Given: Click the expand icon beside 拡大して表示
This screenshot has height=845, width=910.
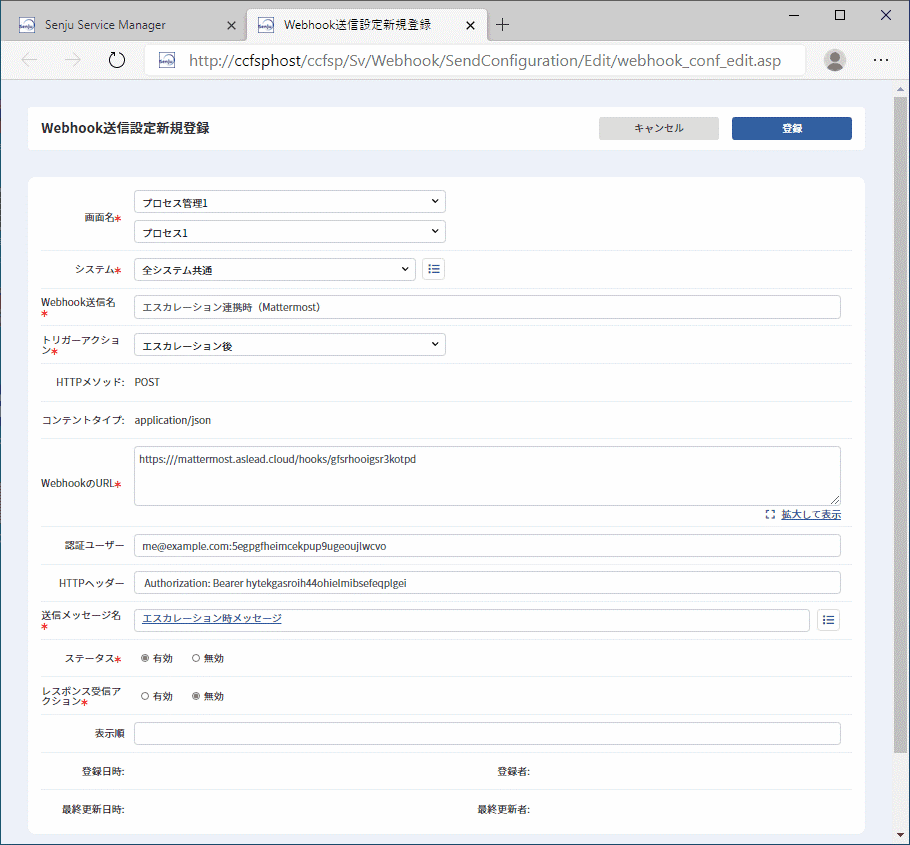Looking at the screenshot, I should (x=770, y=515).
